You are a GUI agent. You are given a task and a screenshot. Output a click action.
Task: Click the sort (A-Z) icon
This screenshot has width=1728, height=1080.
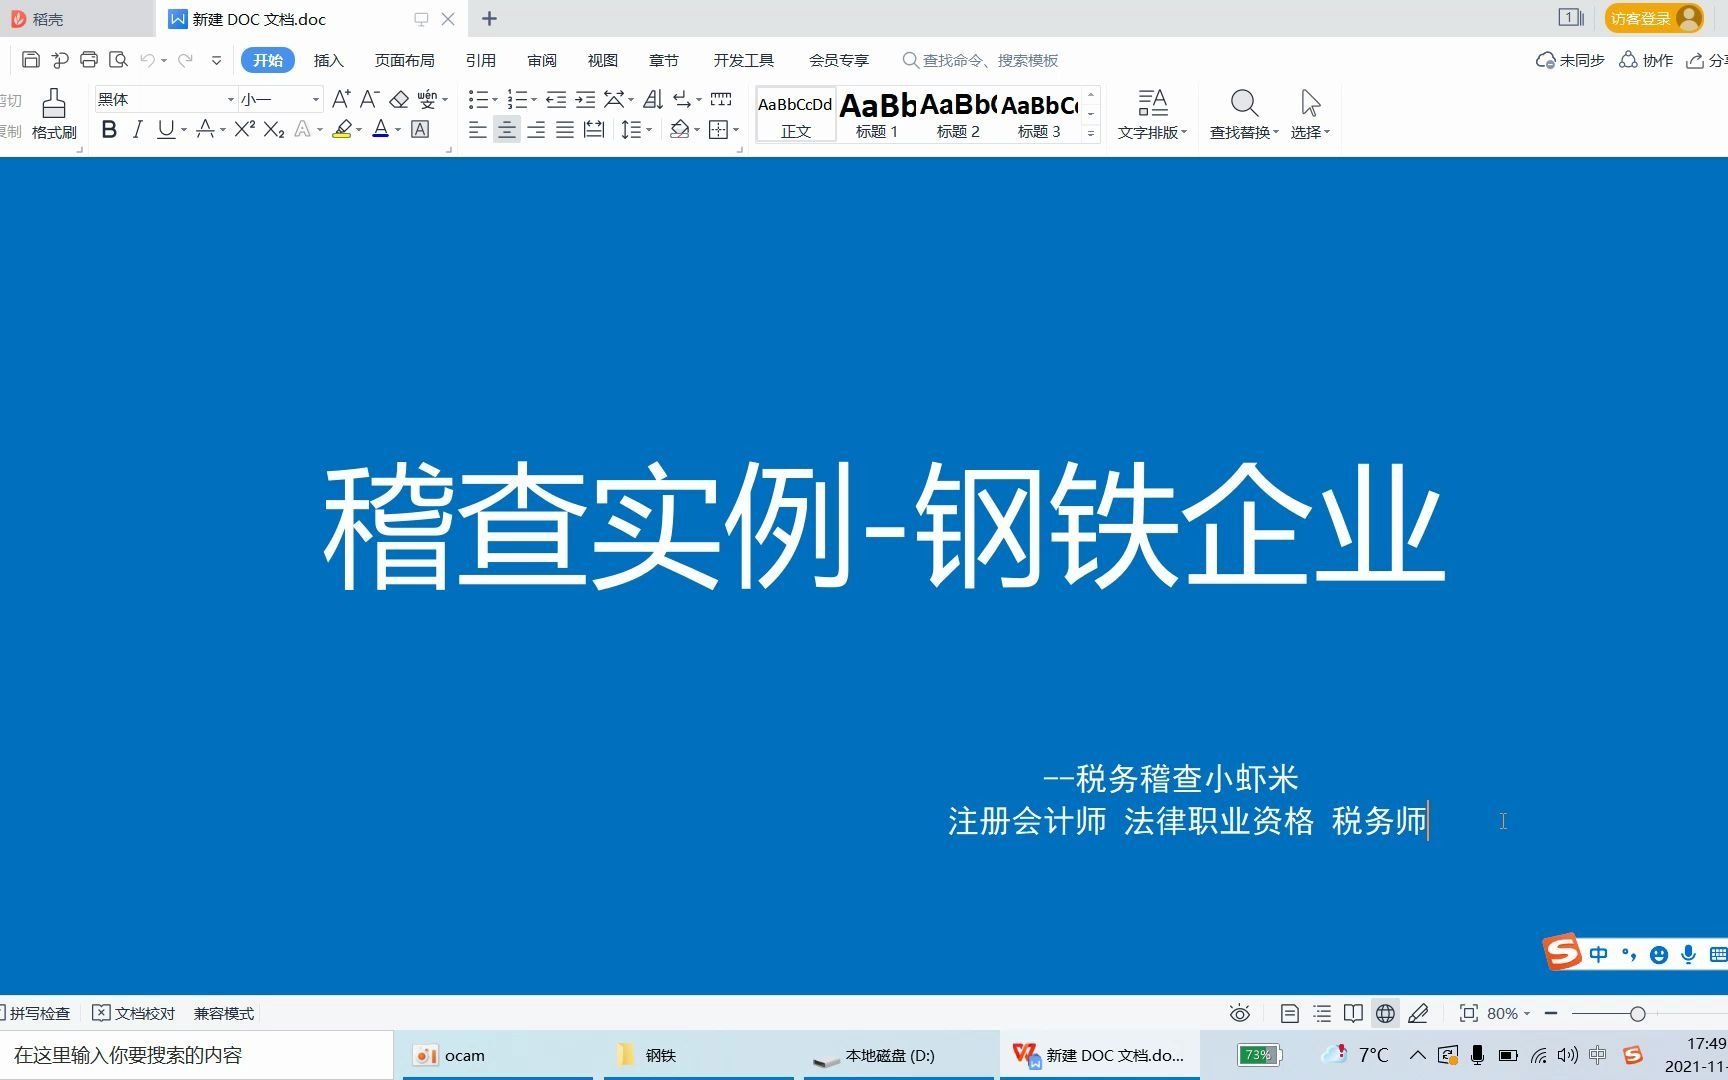[x=653, y=99]
